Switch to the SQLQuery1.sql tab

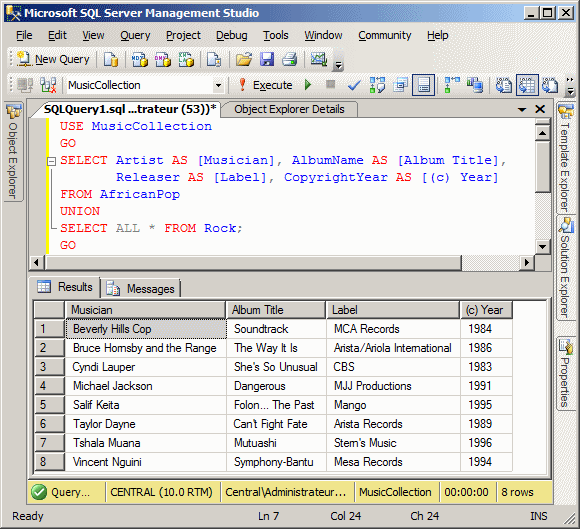129,109
